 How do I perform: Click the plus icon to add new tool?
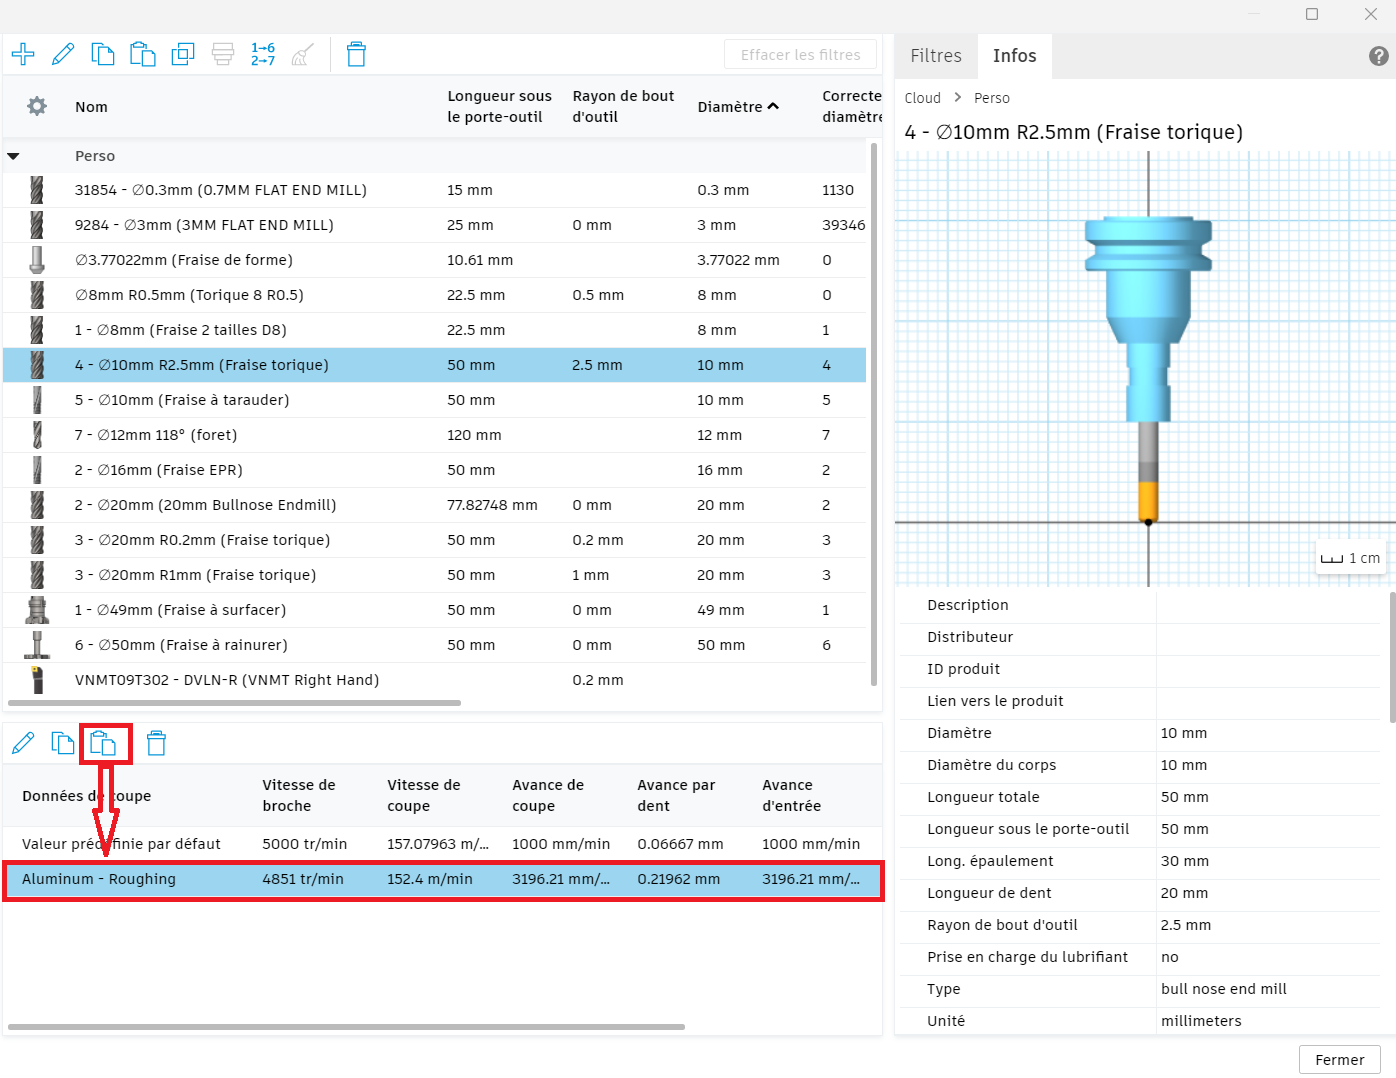click(x=23, y=54)
